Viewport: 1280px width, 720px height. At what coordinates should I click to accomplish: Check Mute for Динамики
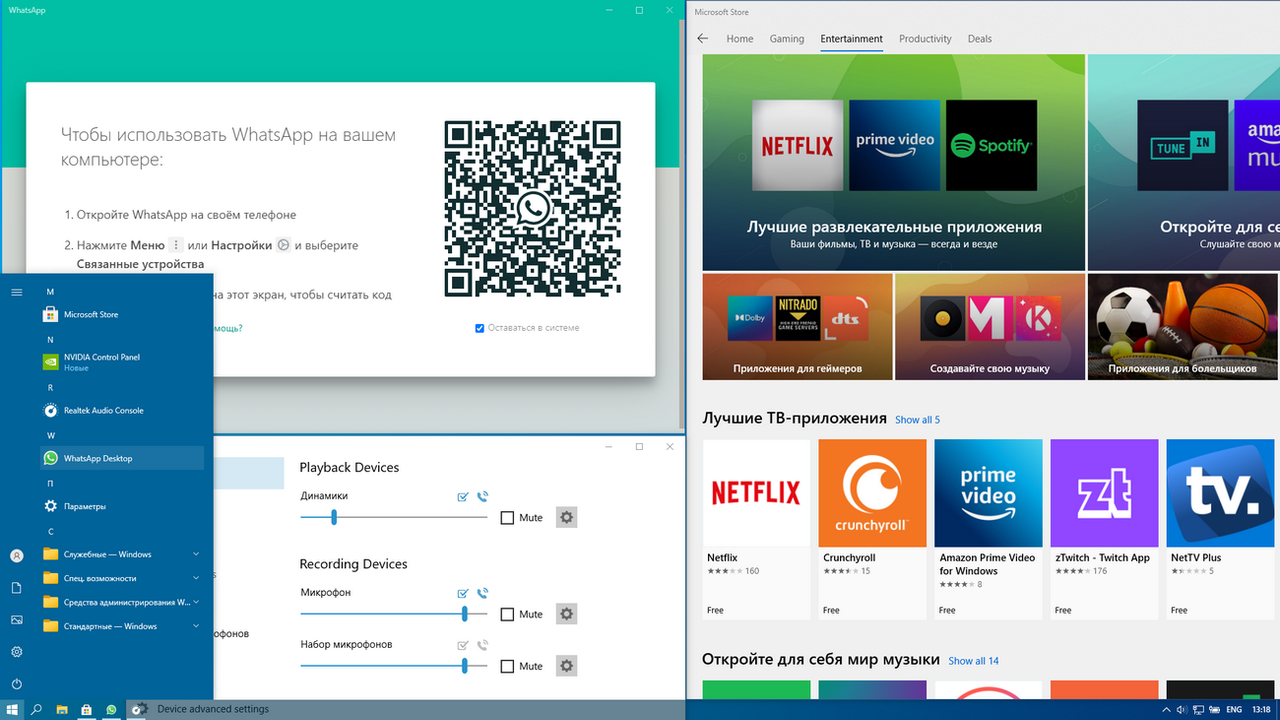tap(507, 518)
